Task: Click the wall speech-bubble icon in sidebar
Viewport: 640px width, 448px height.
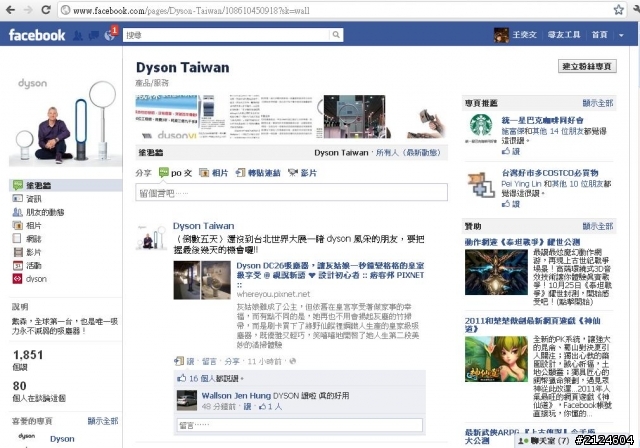Action: click(18, 185)
